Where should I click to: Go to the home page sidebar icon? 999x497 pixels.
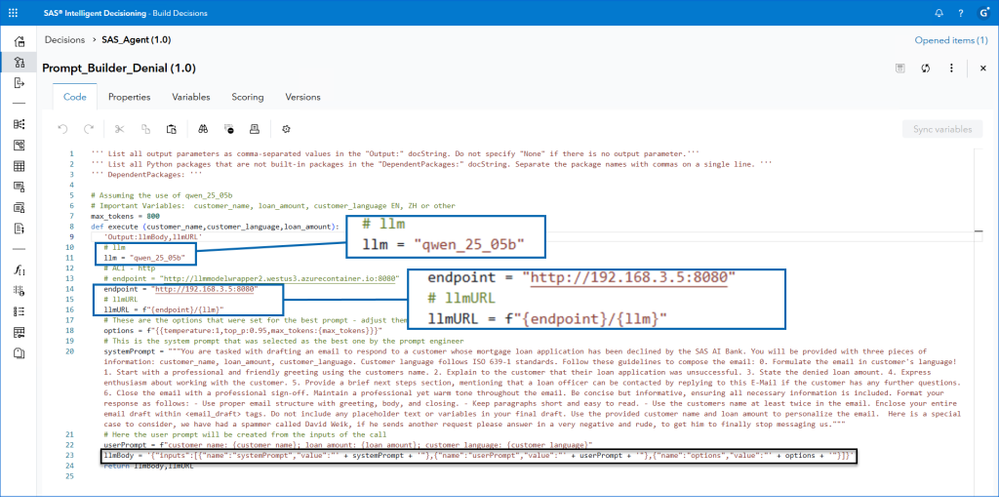pyautogui.click(x=19, y=41)
